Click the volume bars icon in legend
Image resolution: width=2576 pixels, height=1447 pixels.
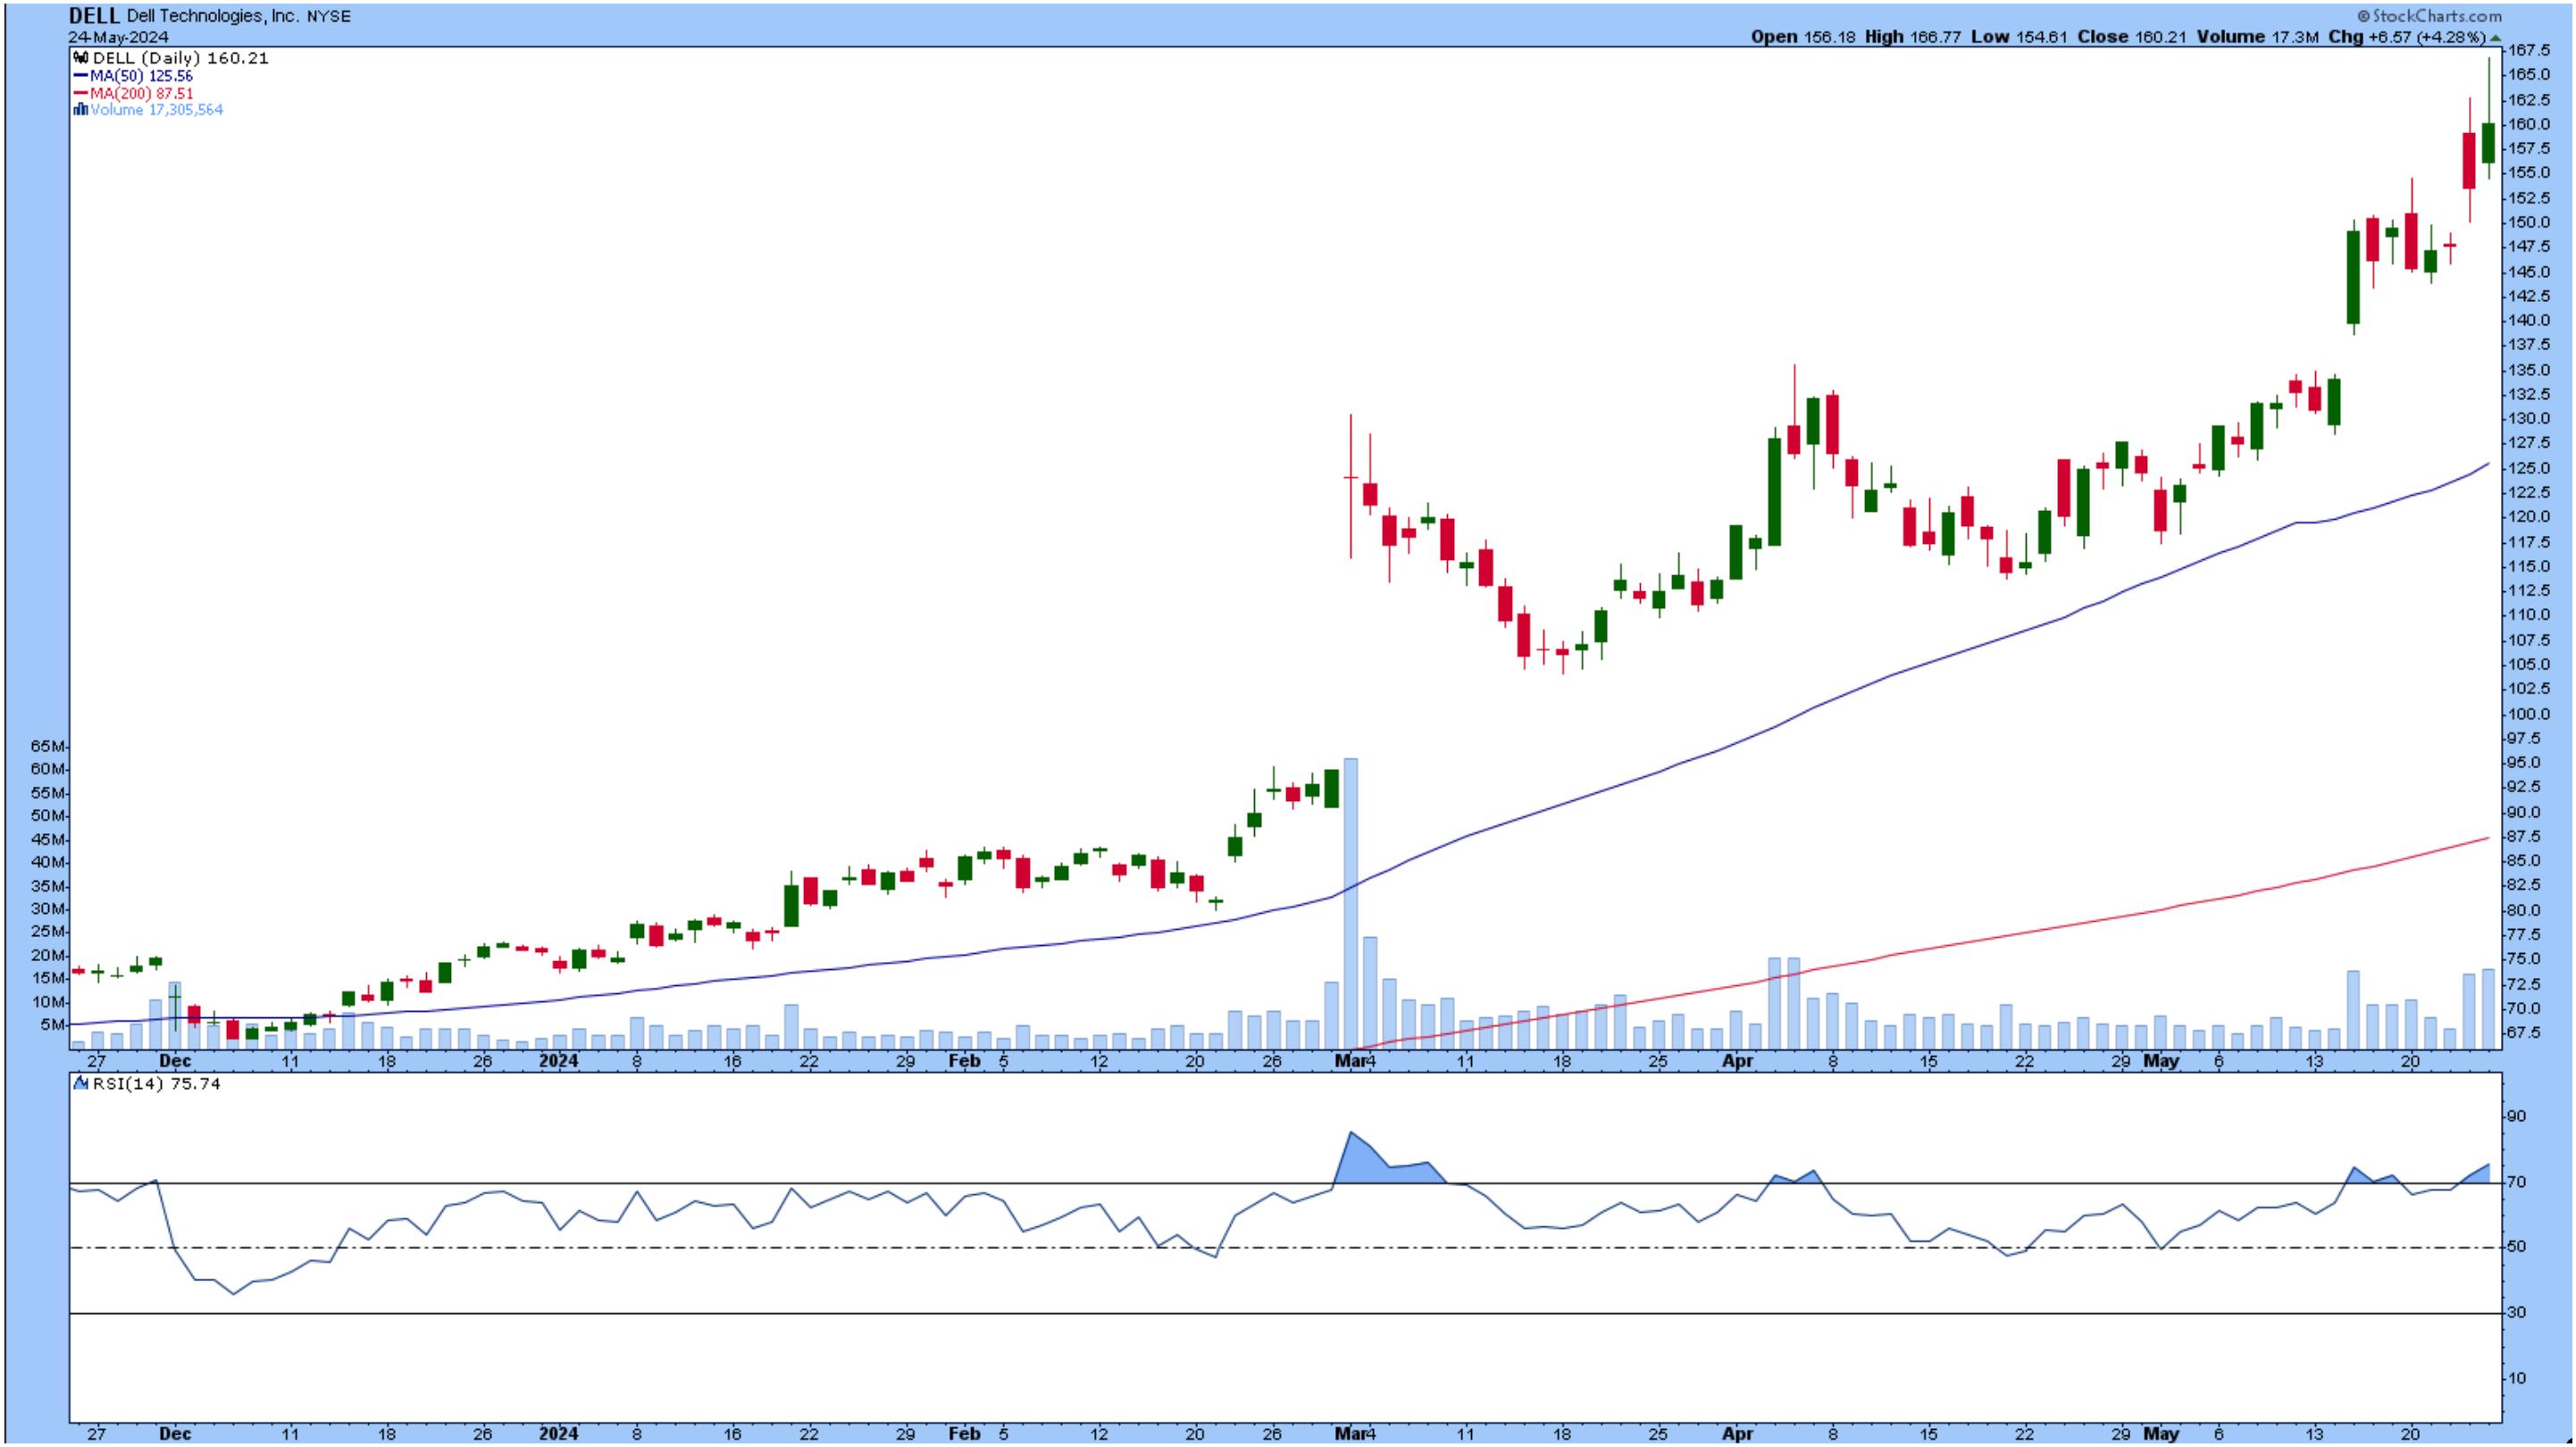click(81, 110)
